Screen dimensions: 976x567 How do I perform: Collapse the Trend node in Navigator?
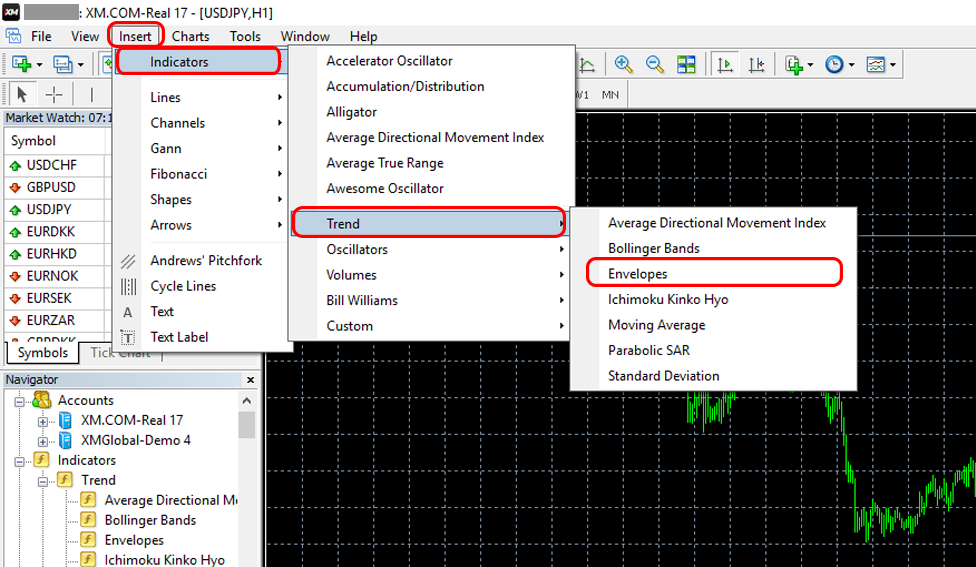(42, 481)
